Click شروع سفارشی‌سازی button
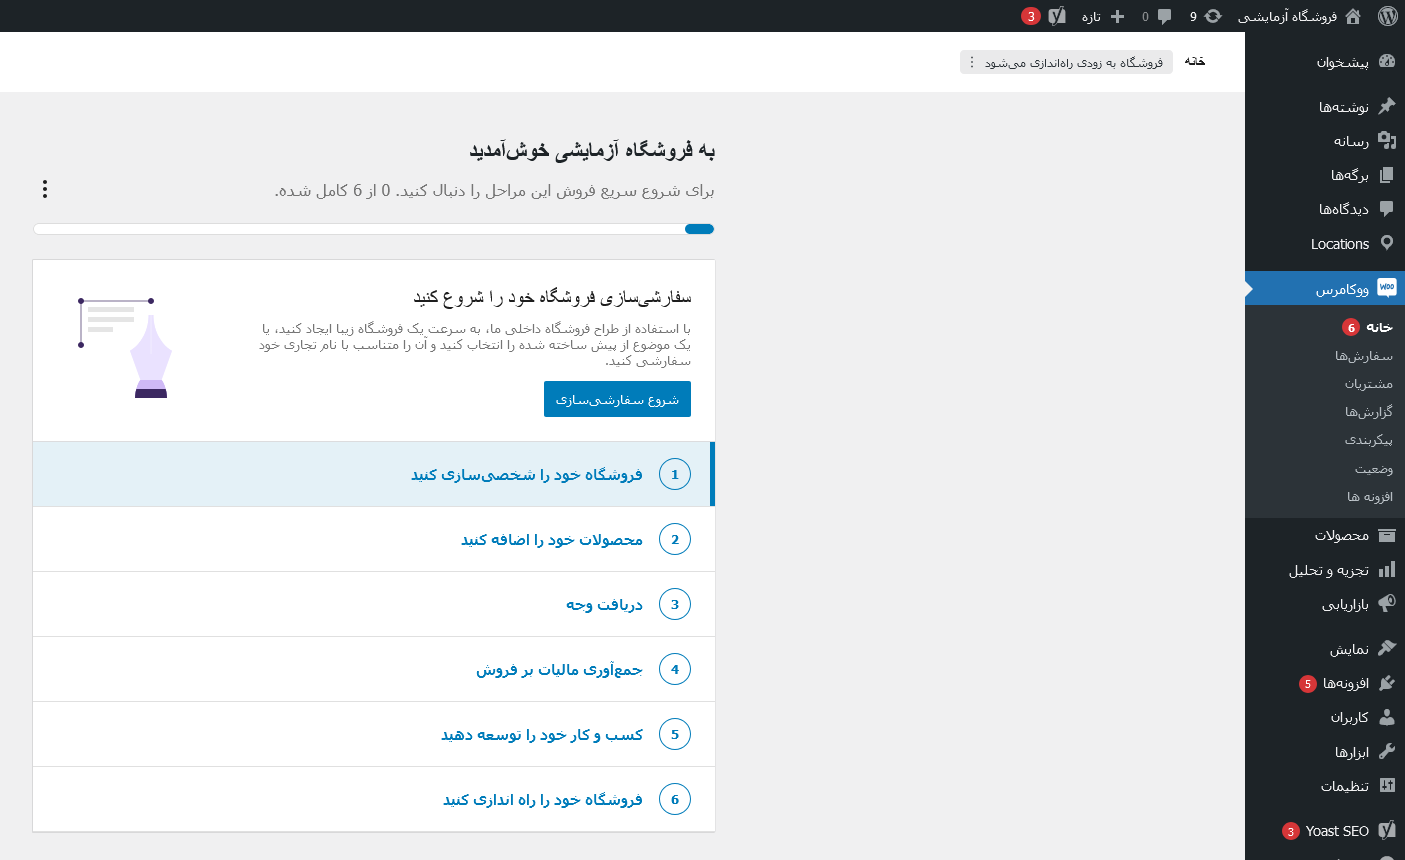The height and width of the screenshot is (860, 1405). [617, 399]
